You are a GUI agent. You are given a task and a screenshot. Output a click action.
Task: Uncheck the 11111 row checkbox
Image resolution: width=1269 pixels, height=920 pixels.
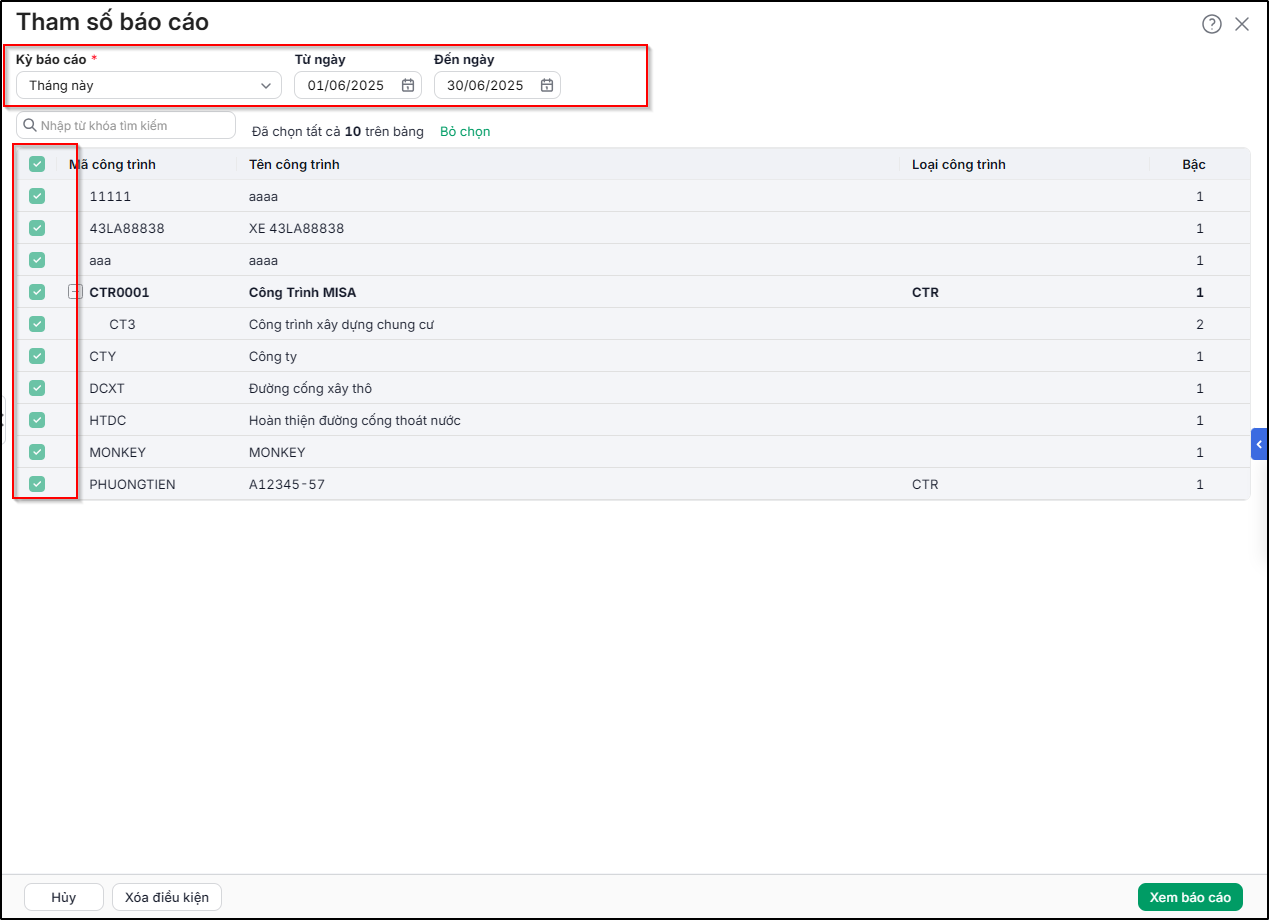point(37,196)
